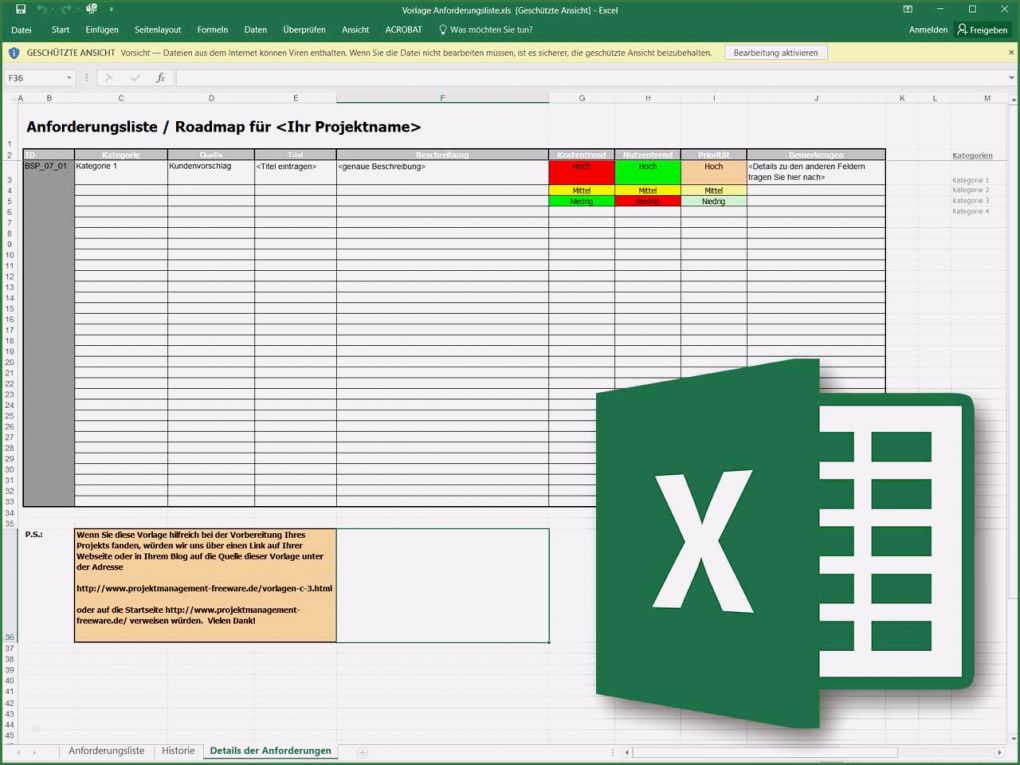
Task: Dismiss the Protected View warning bar
Action: pos(1011,52)
